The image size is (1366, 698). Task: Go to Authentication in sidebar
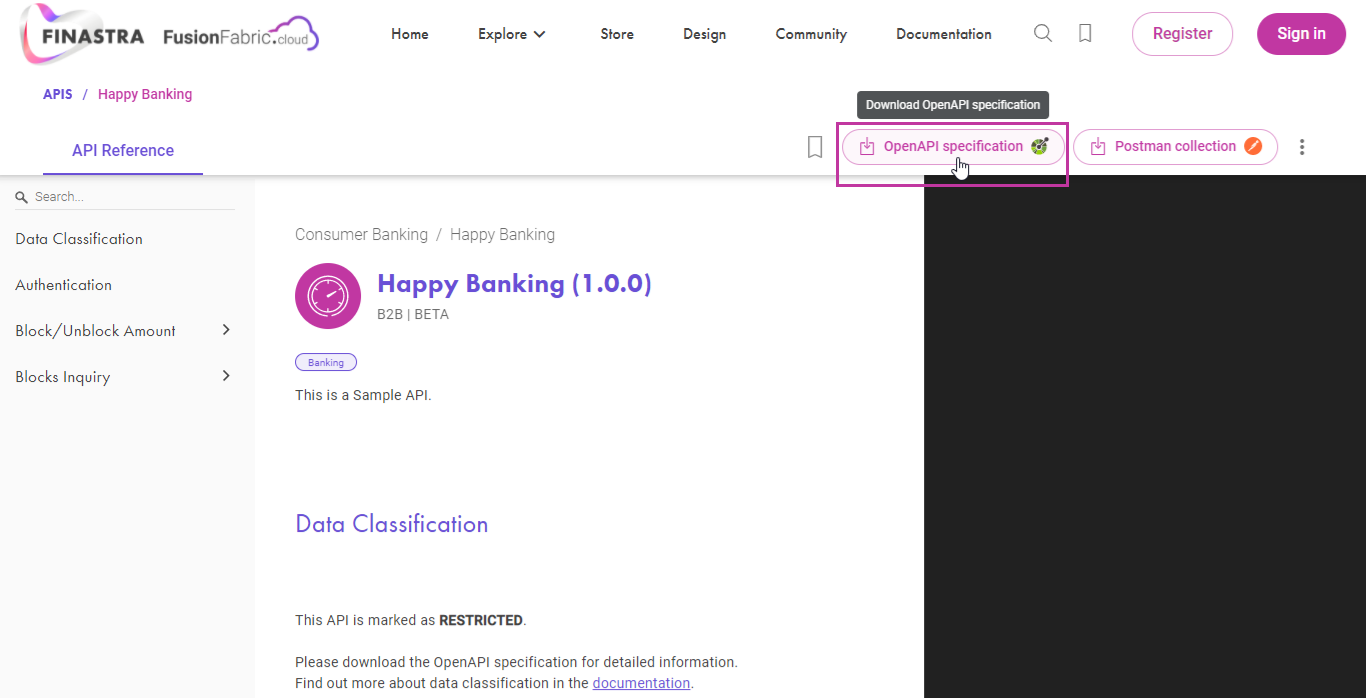coord(64,285)
